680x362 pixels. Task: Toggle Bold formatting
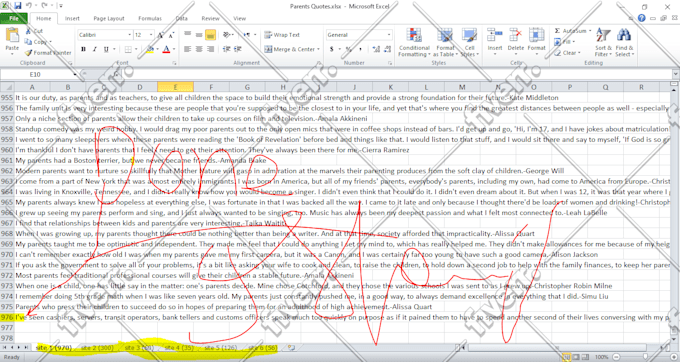coord(83,49)
